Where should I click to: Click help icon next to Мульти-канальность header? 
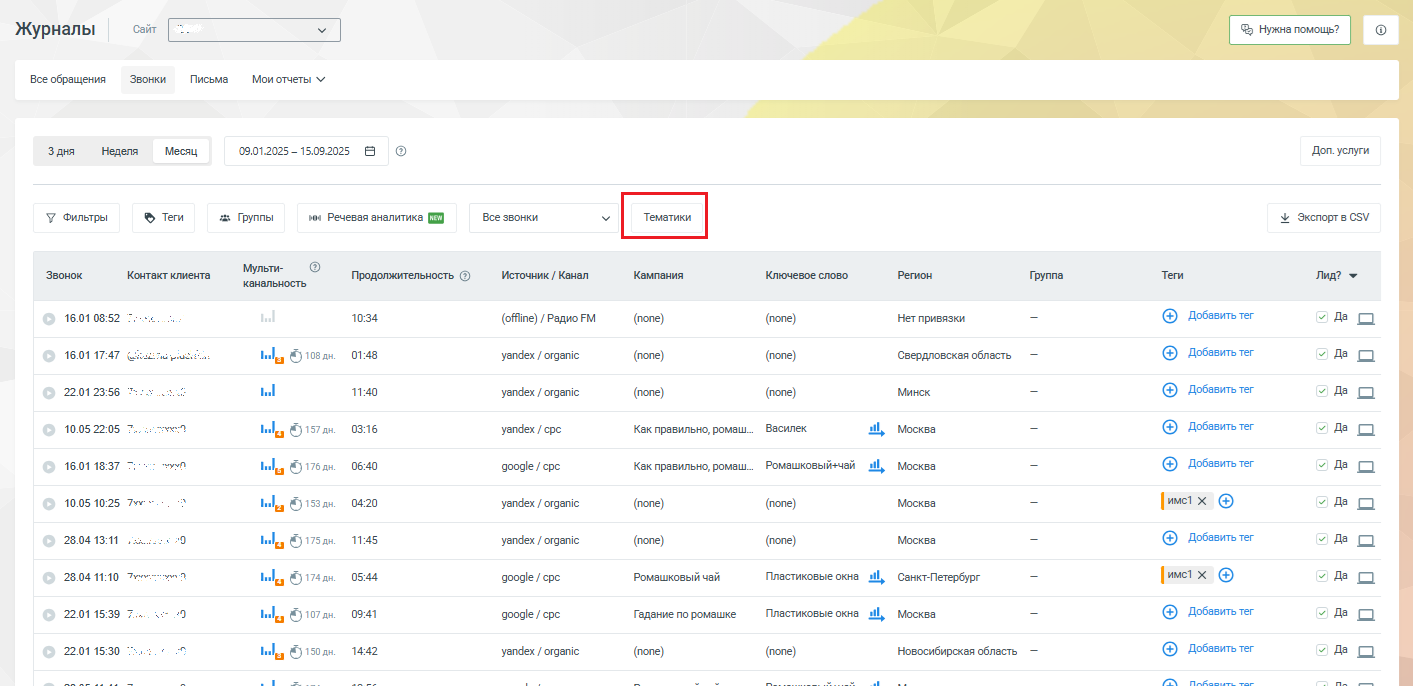click(315, 267)
